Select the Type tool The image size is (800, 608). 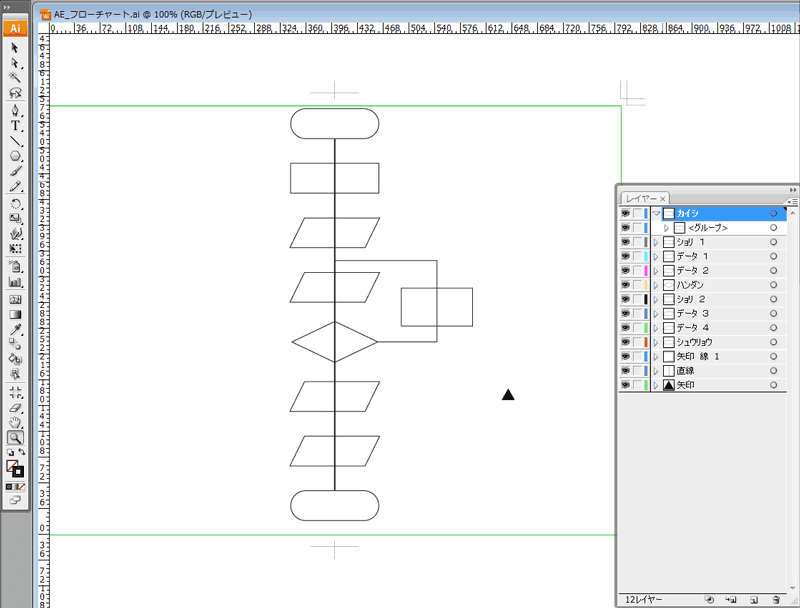(x=16, y=126)
